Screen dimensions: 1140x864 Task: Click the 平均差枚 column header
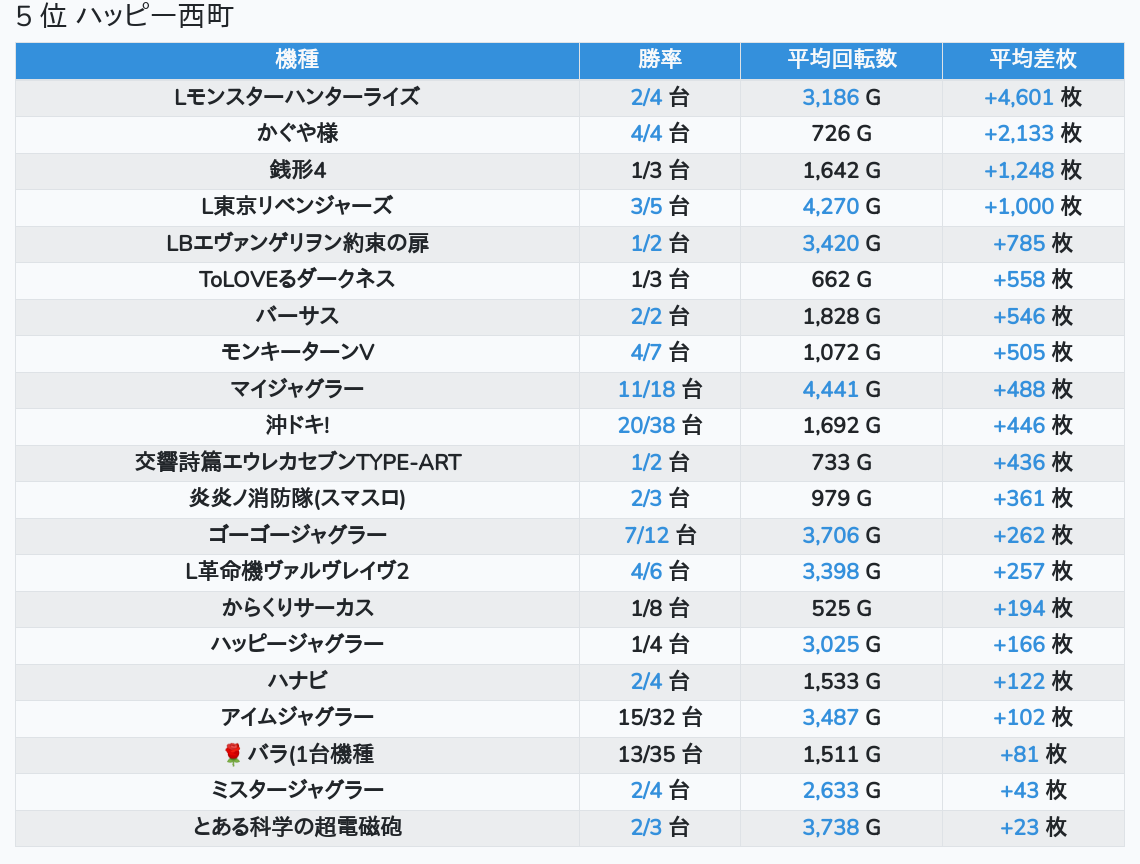pyautogui.click(x=1032, y=59)
